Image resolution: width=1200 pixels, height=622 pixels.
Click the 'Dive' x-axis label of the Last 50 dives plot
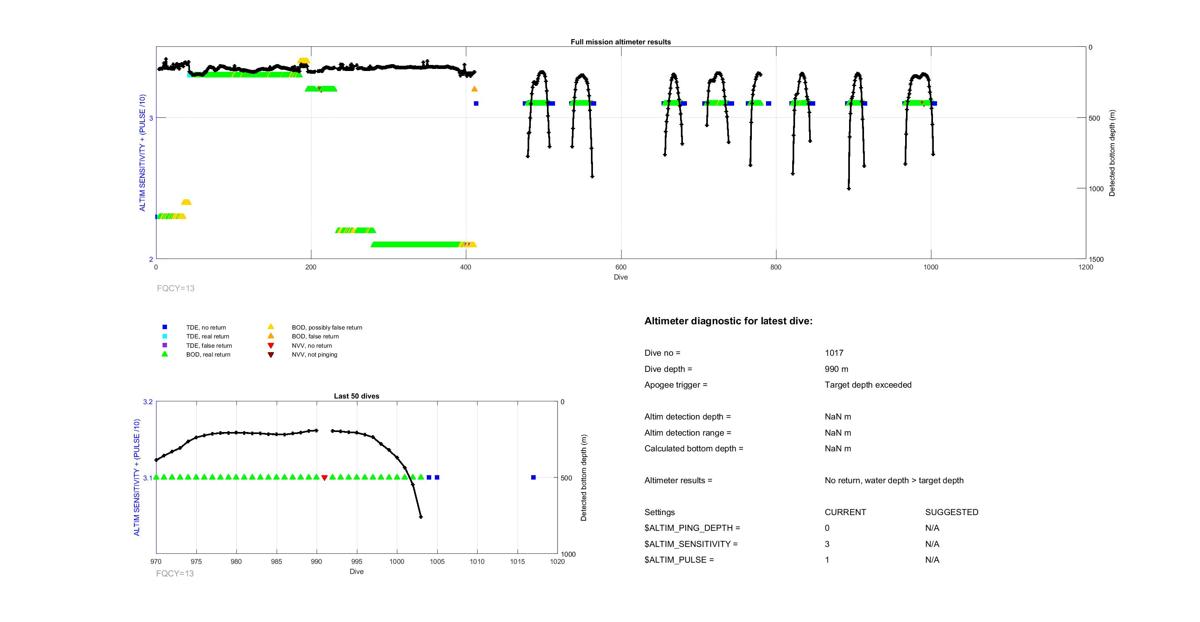tap(357, 572)
